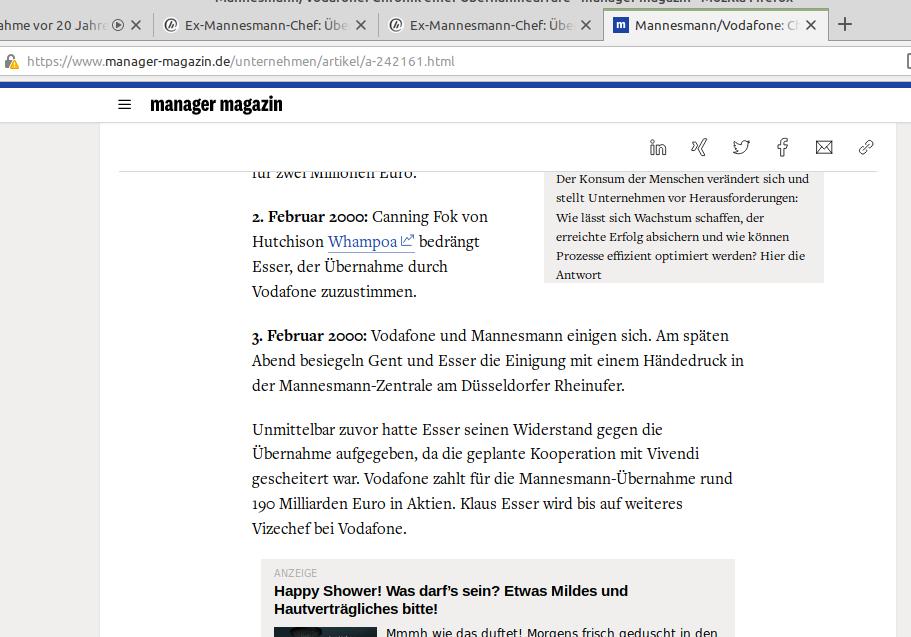Open the hamburger menu beside manager magazin
911x637 pixels.
click(x=124, y=105)
